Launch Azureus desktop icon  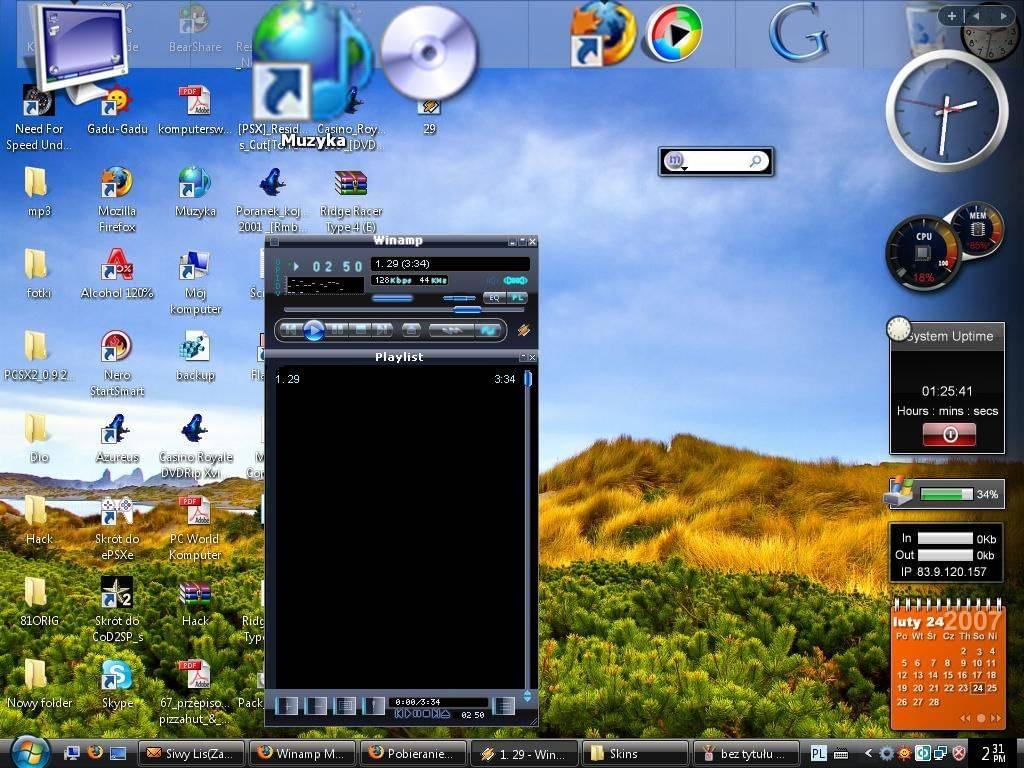pyautogui.click(x=117, y=438)
